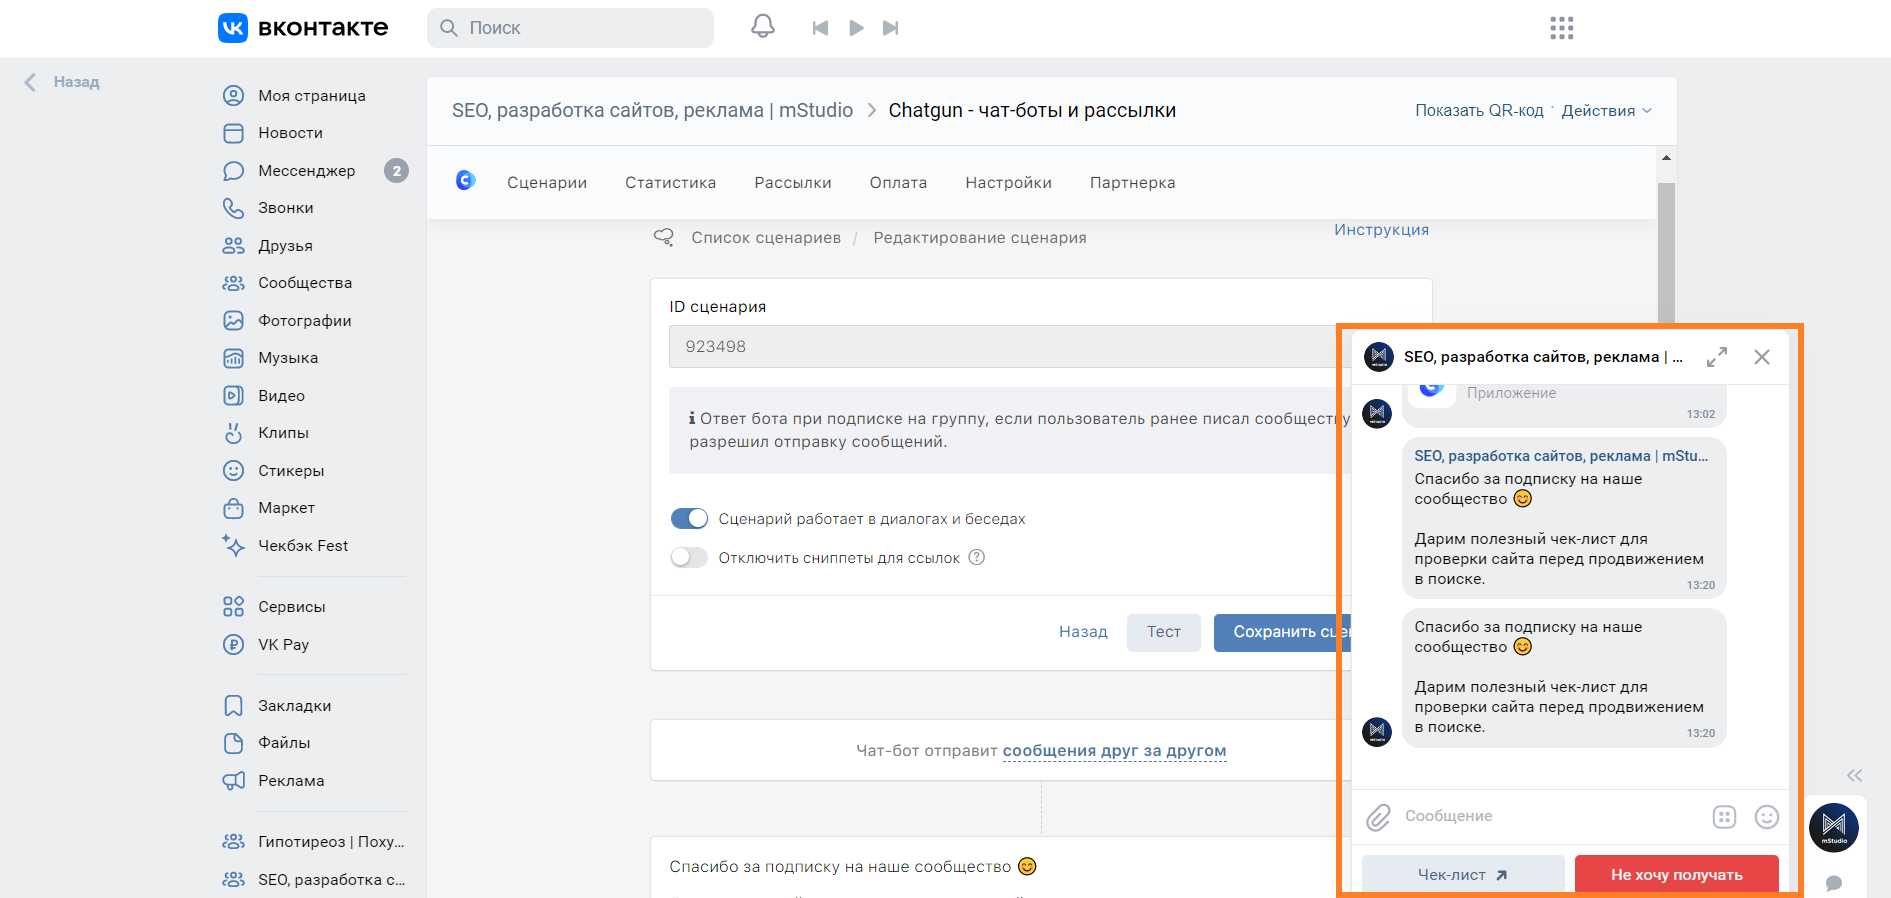Open сообщения друг за другом selector
This screenshot has width=1891, height=898.
(x=1114, y=751)
